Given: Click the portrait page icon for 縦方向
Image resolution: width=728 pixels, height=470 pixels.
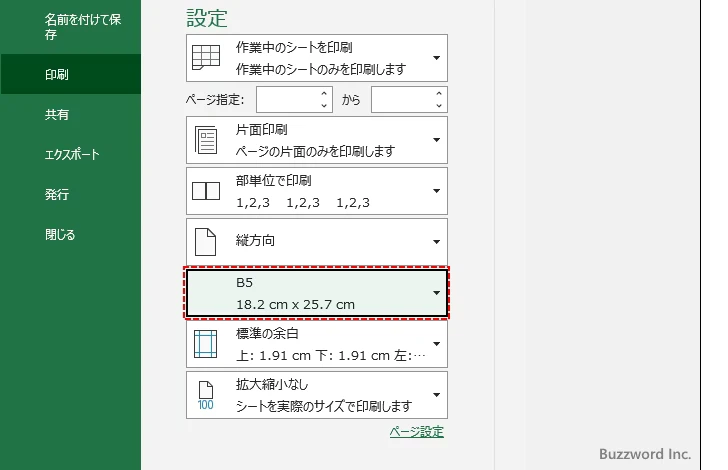Looking at the screenshot, I should click(x=205, y=242).
